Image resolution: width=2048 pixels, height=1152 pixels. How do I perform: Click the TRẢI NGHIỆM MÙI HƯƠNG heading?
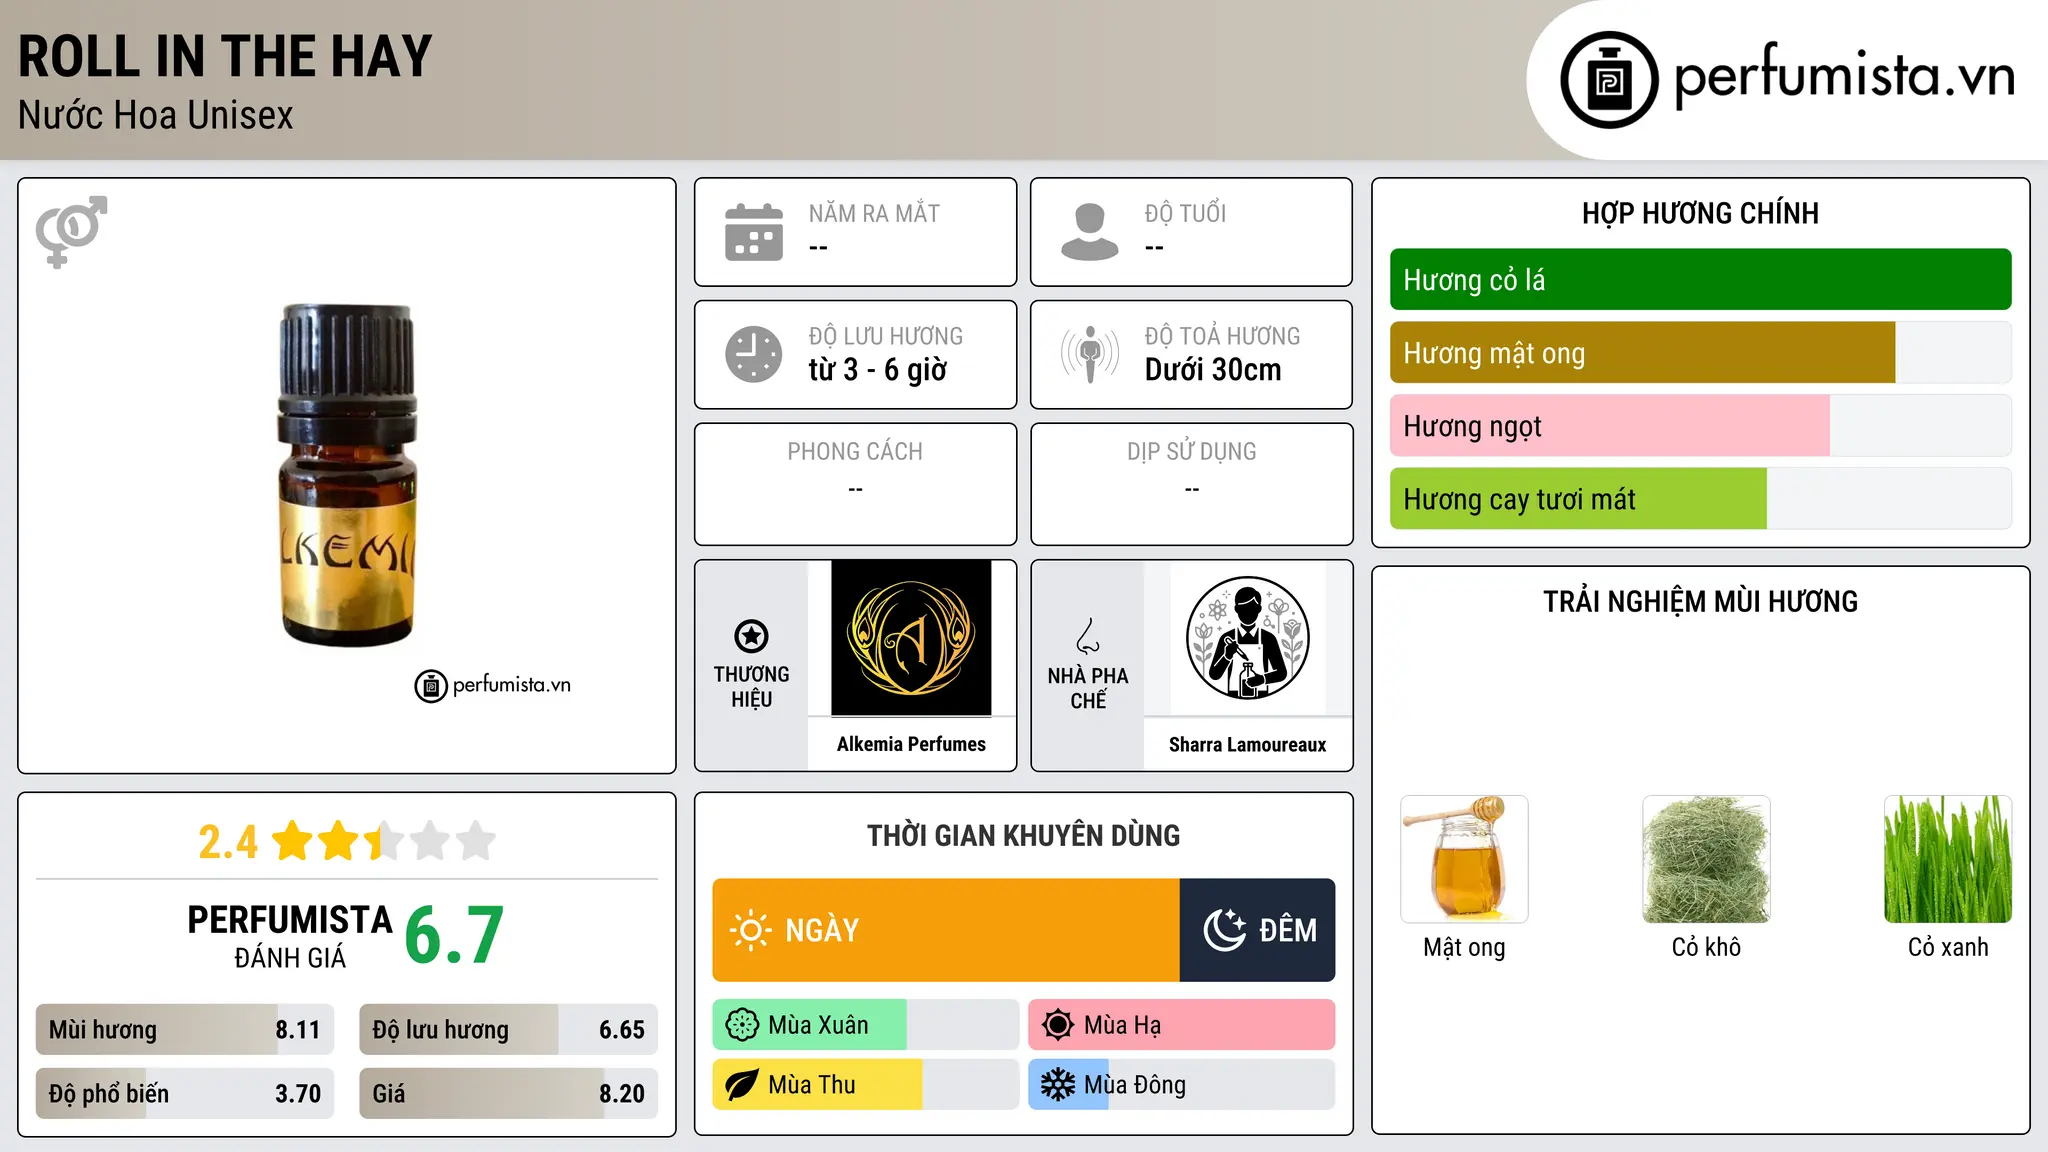click(x=1700, y=602)
